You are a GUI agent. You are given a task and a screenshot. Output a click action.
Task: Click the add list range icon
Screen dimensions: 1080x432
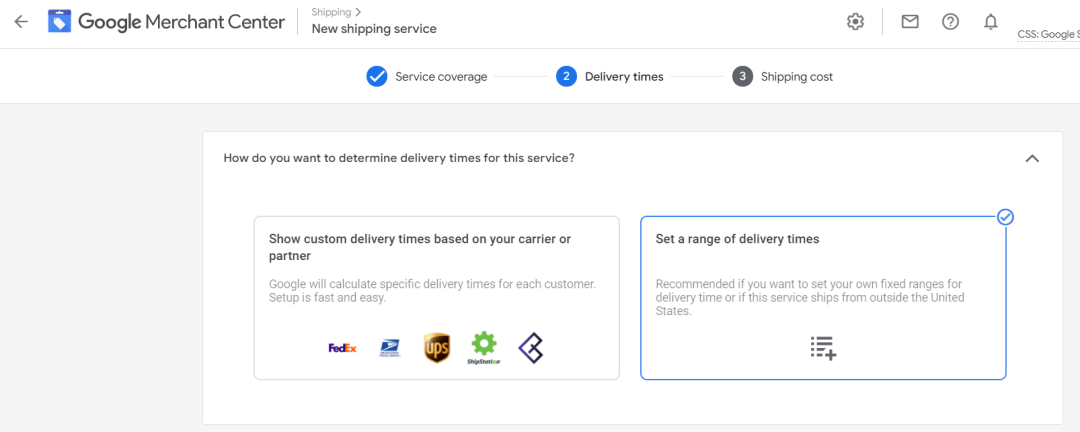tap(823, 348)
